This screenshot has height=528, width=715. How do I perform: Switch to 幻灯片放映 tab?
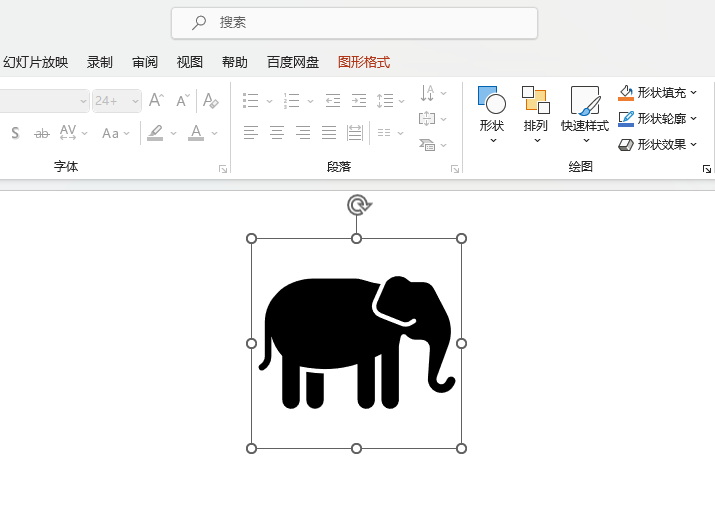pos(35,62)
